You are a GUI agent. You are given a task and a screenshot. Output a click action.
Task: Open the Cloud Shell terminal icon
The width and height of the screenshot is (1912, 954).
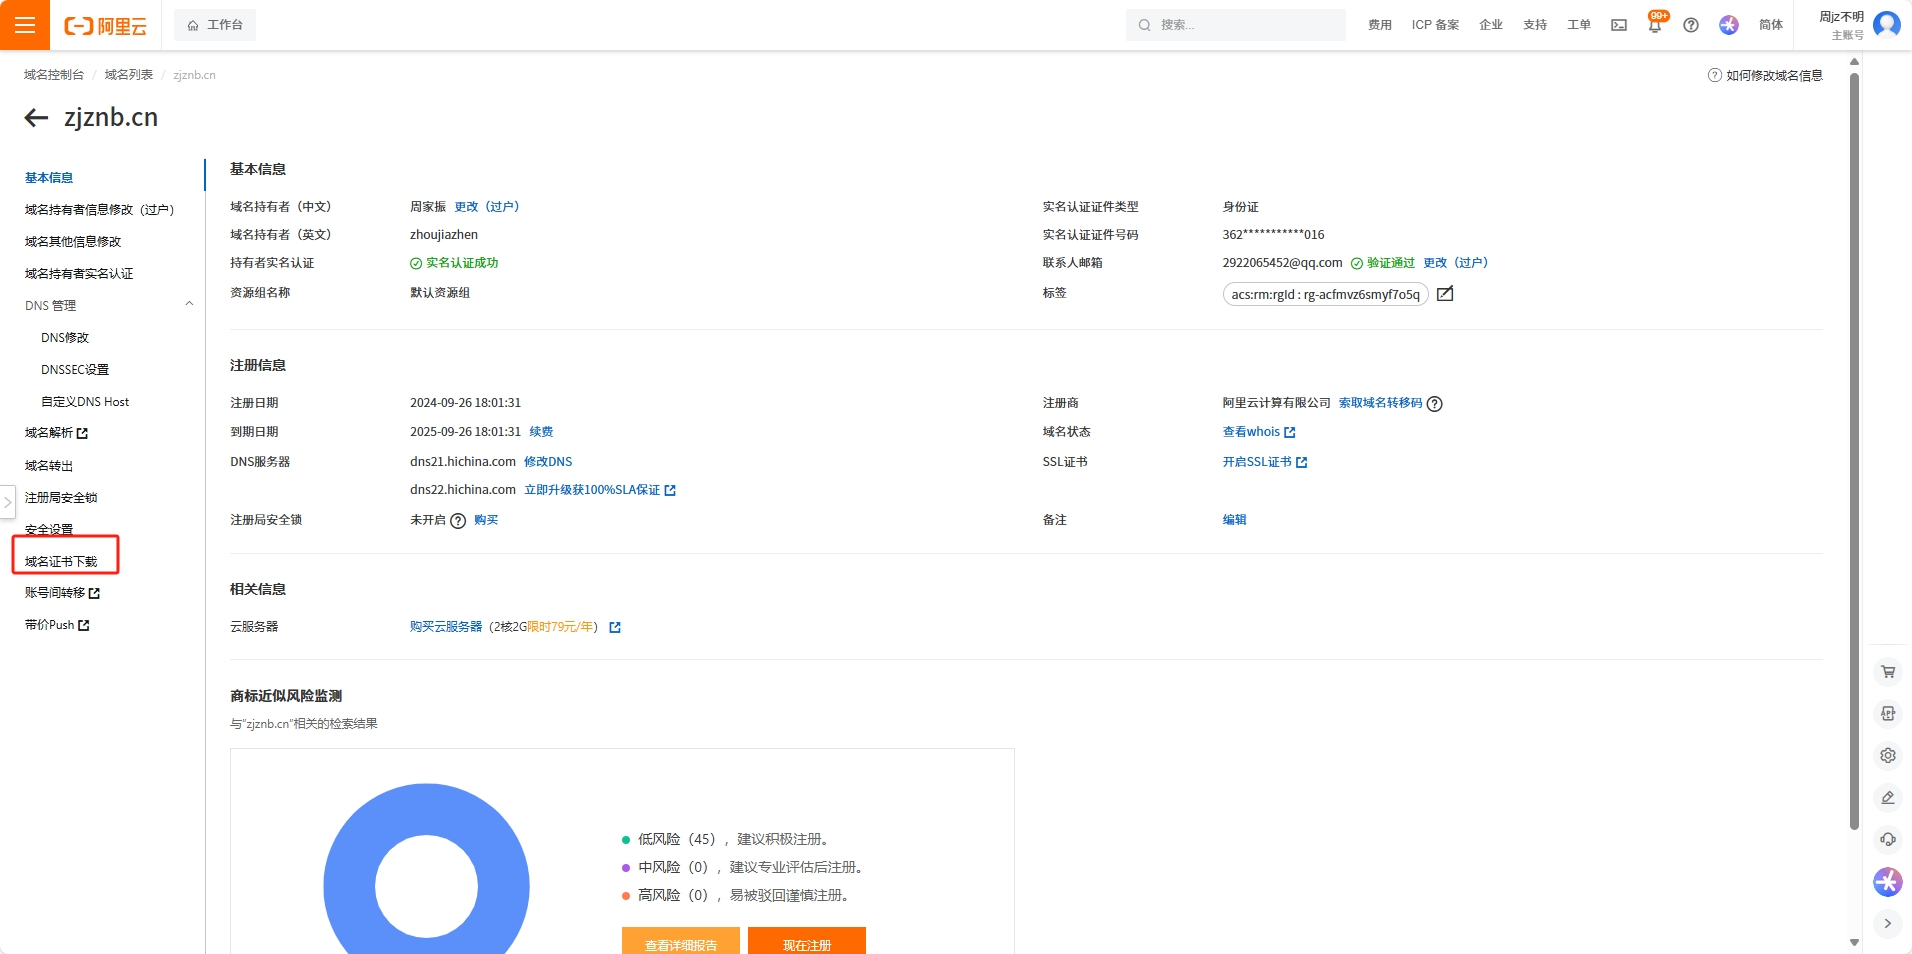point(1619,25)
